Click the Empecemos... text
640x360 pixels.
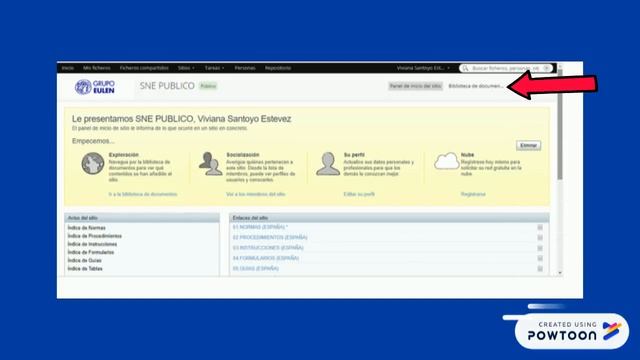pos(93,141)
